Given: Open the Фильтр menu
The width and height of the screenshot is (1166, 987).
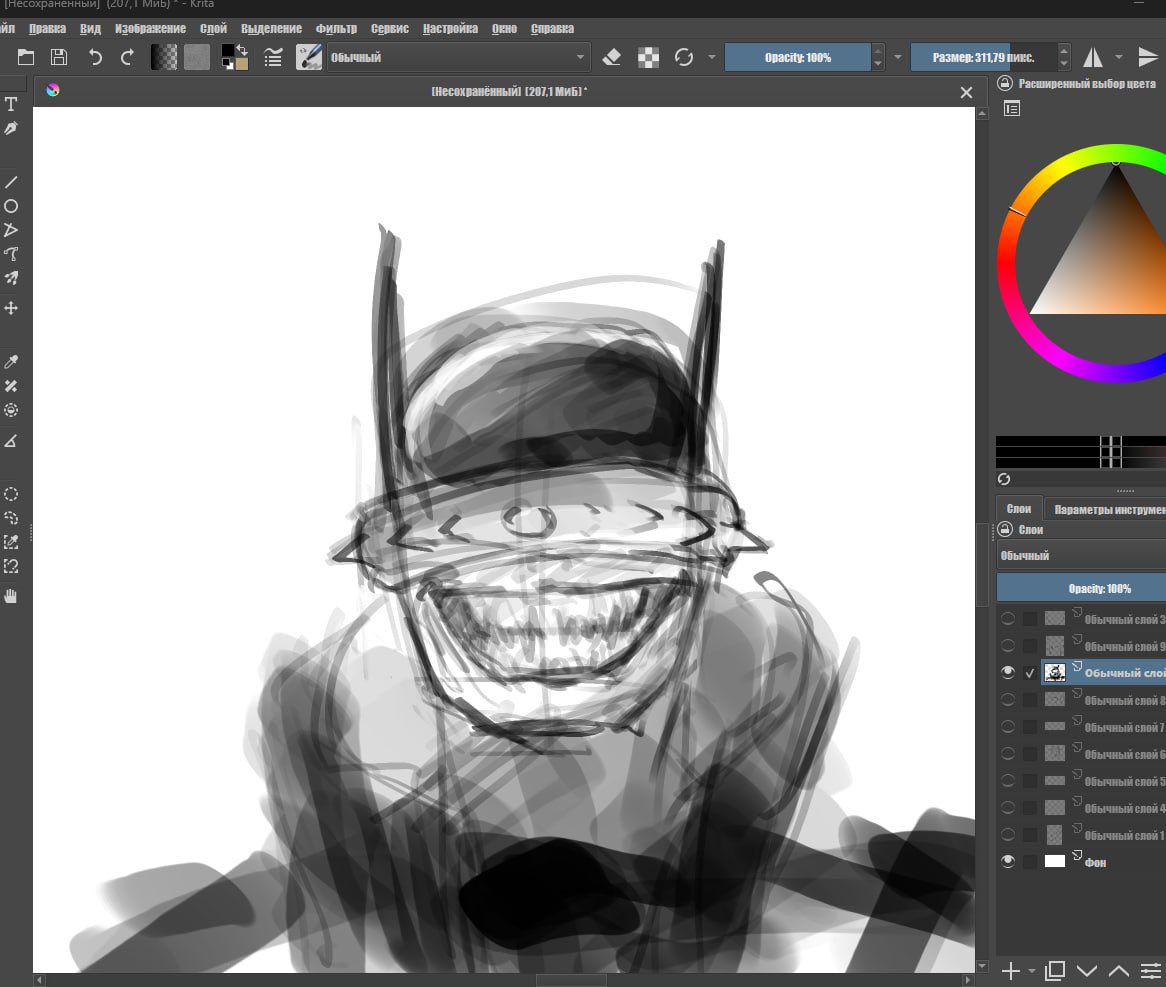Looking at the screenshot, I should (336, 28).
